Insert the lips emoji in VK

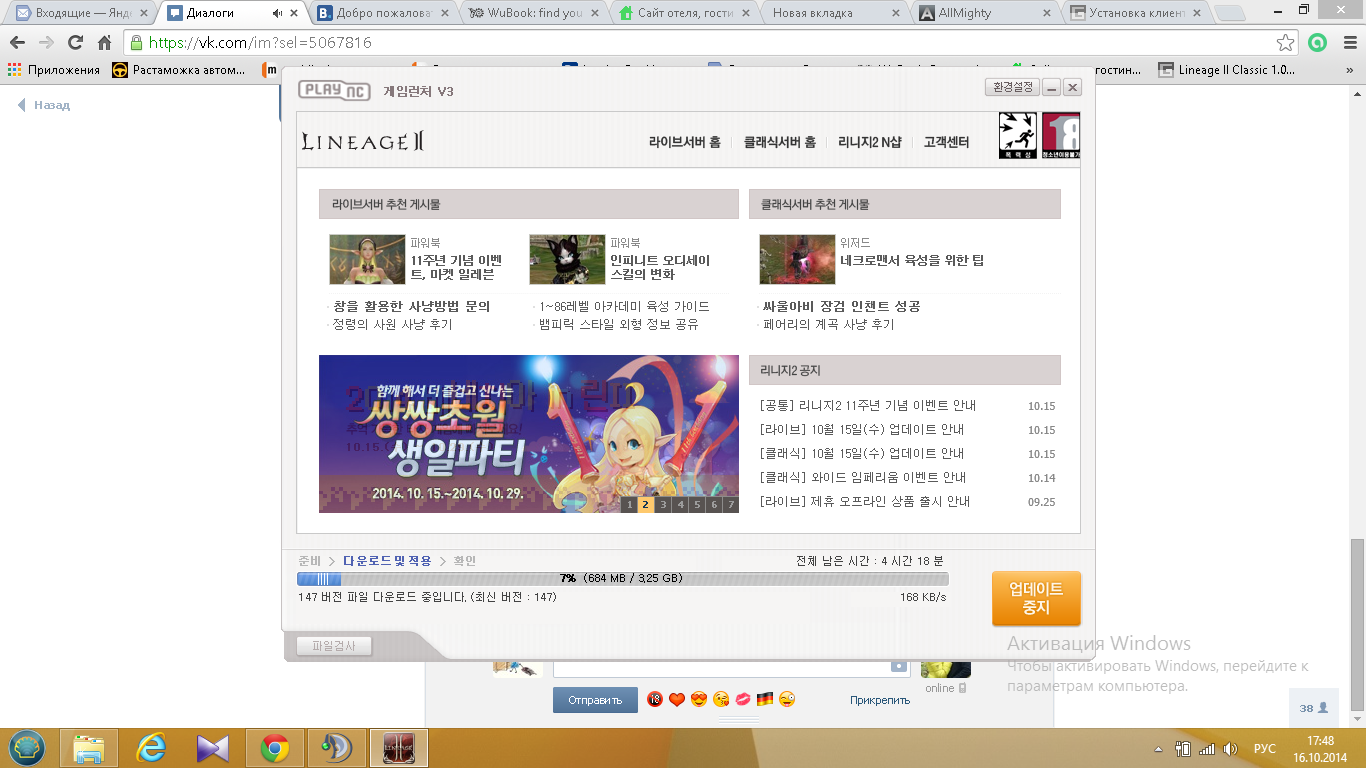click(743, 699)
